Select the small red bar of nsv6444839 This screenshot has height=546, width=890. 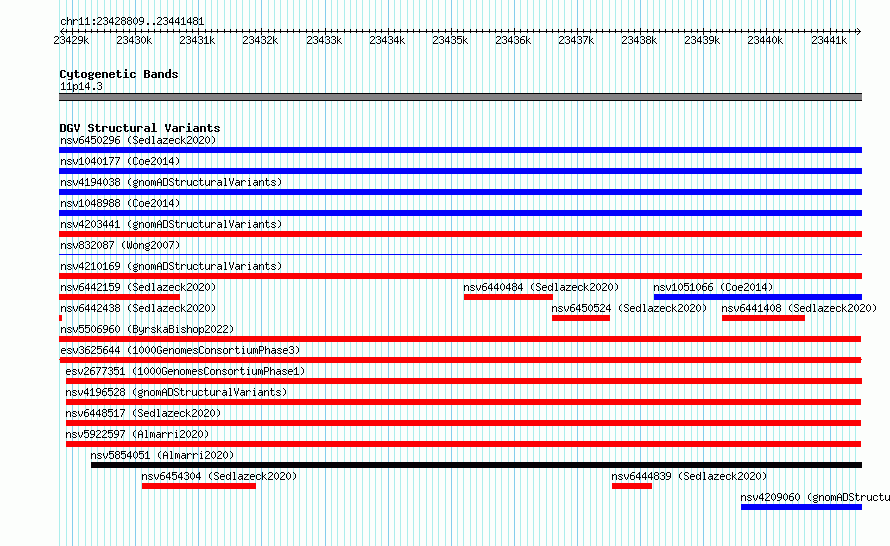point(632,486)
